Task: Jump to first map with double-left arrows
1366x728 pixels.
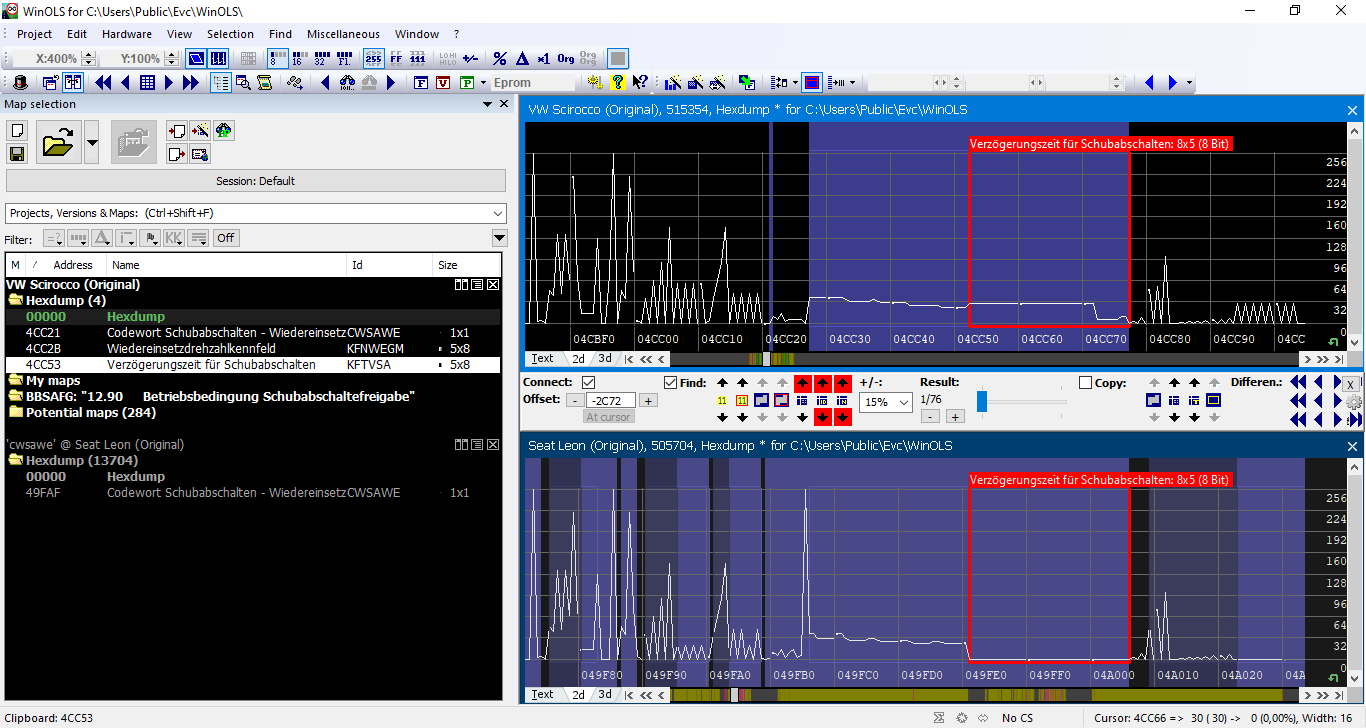Action: click(103, 82)
